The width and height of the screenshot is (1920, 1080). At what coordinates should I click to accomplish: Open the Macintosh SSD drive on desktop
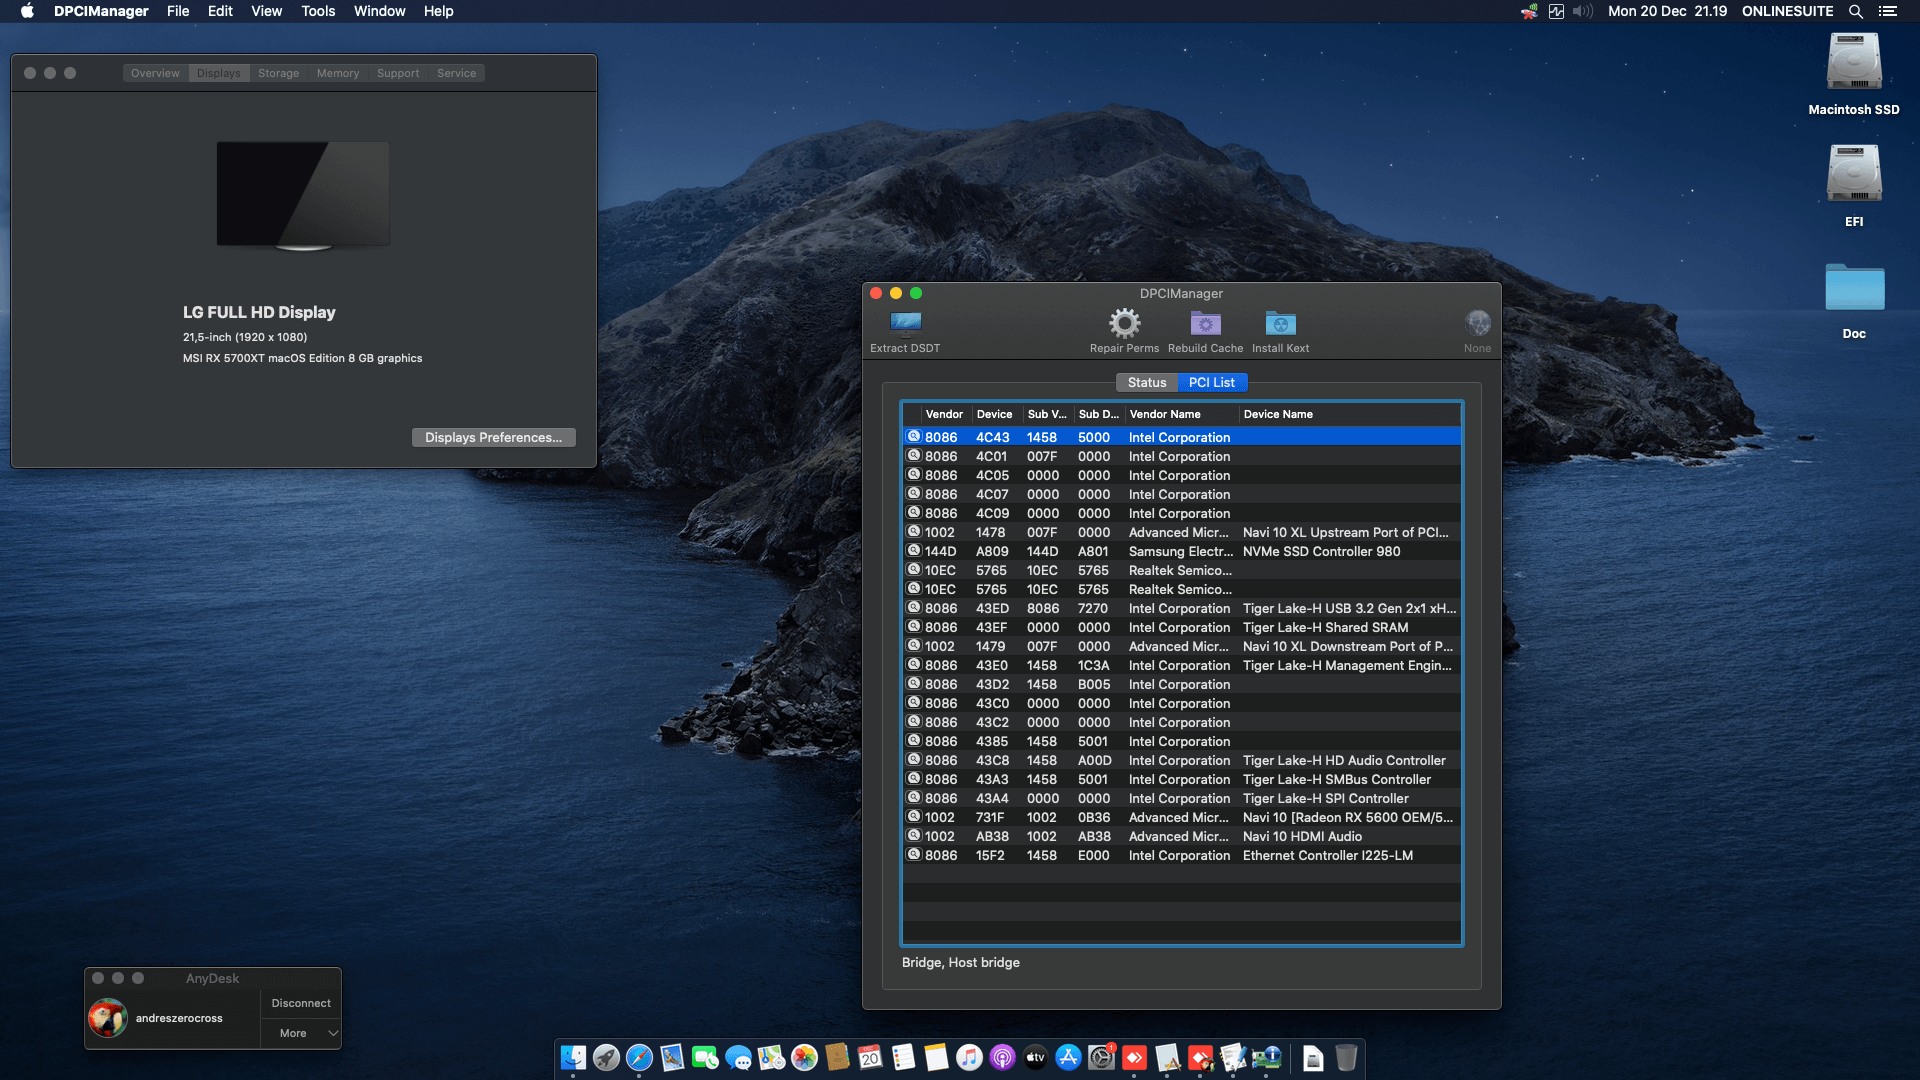(1854, 63)
